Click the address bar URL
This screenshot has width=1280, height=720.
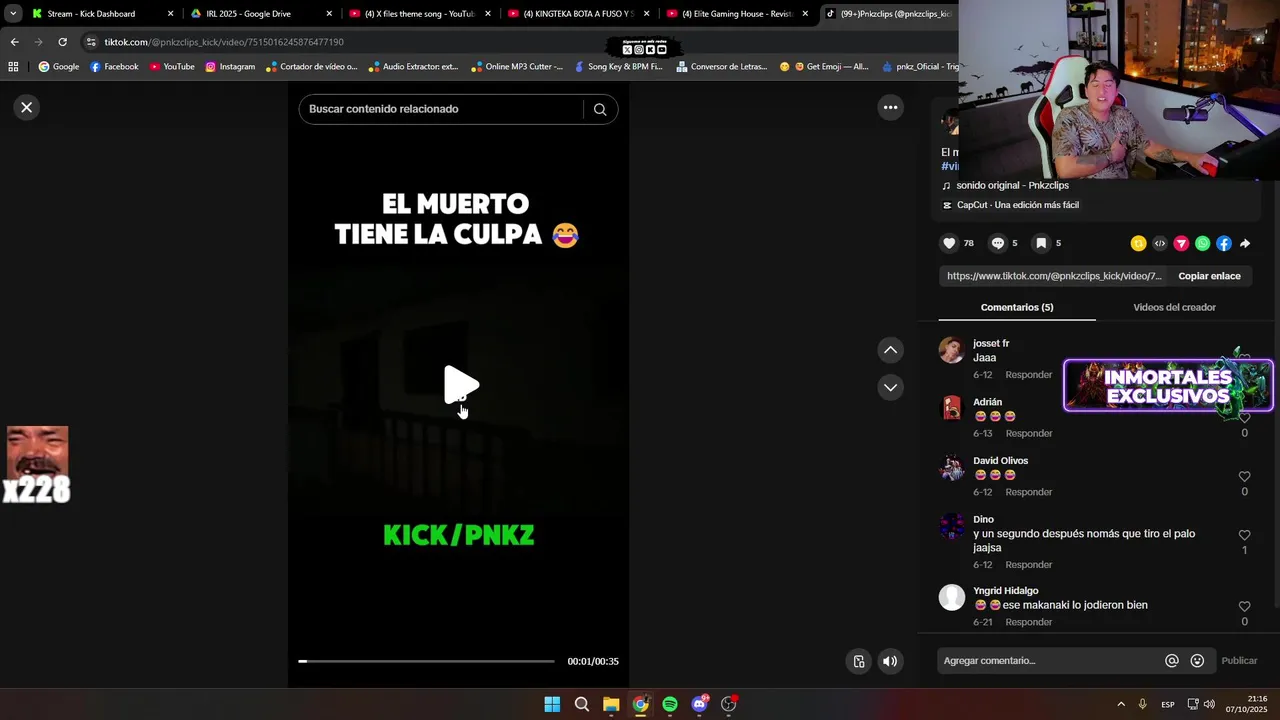tap(224, 42)
